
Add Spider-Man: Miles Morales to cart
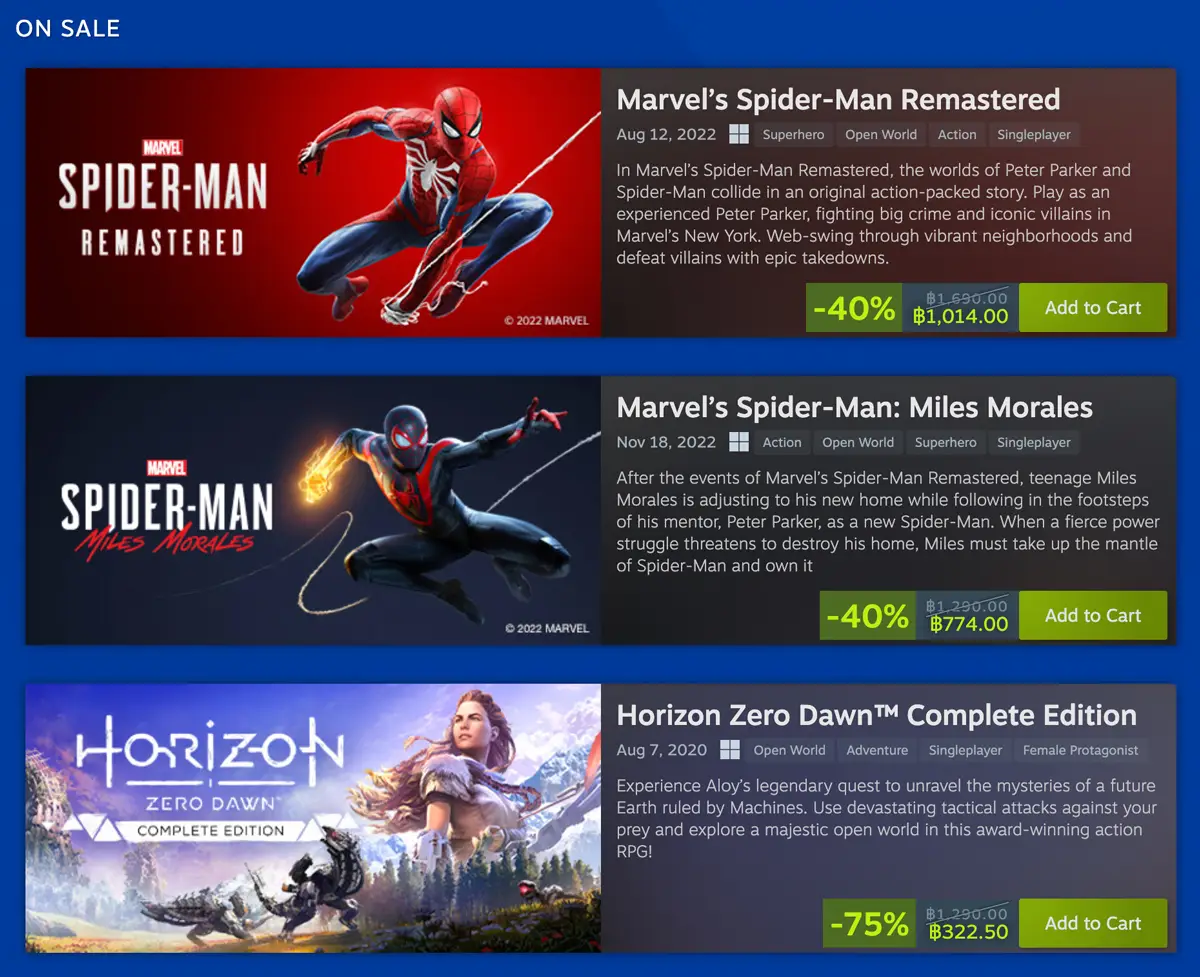(x=1093, y=616)
